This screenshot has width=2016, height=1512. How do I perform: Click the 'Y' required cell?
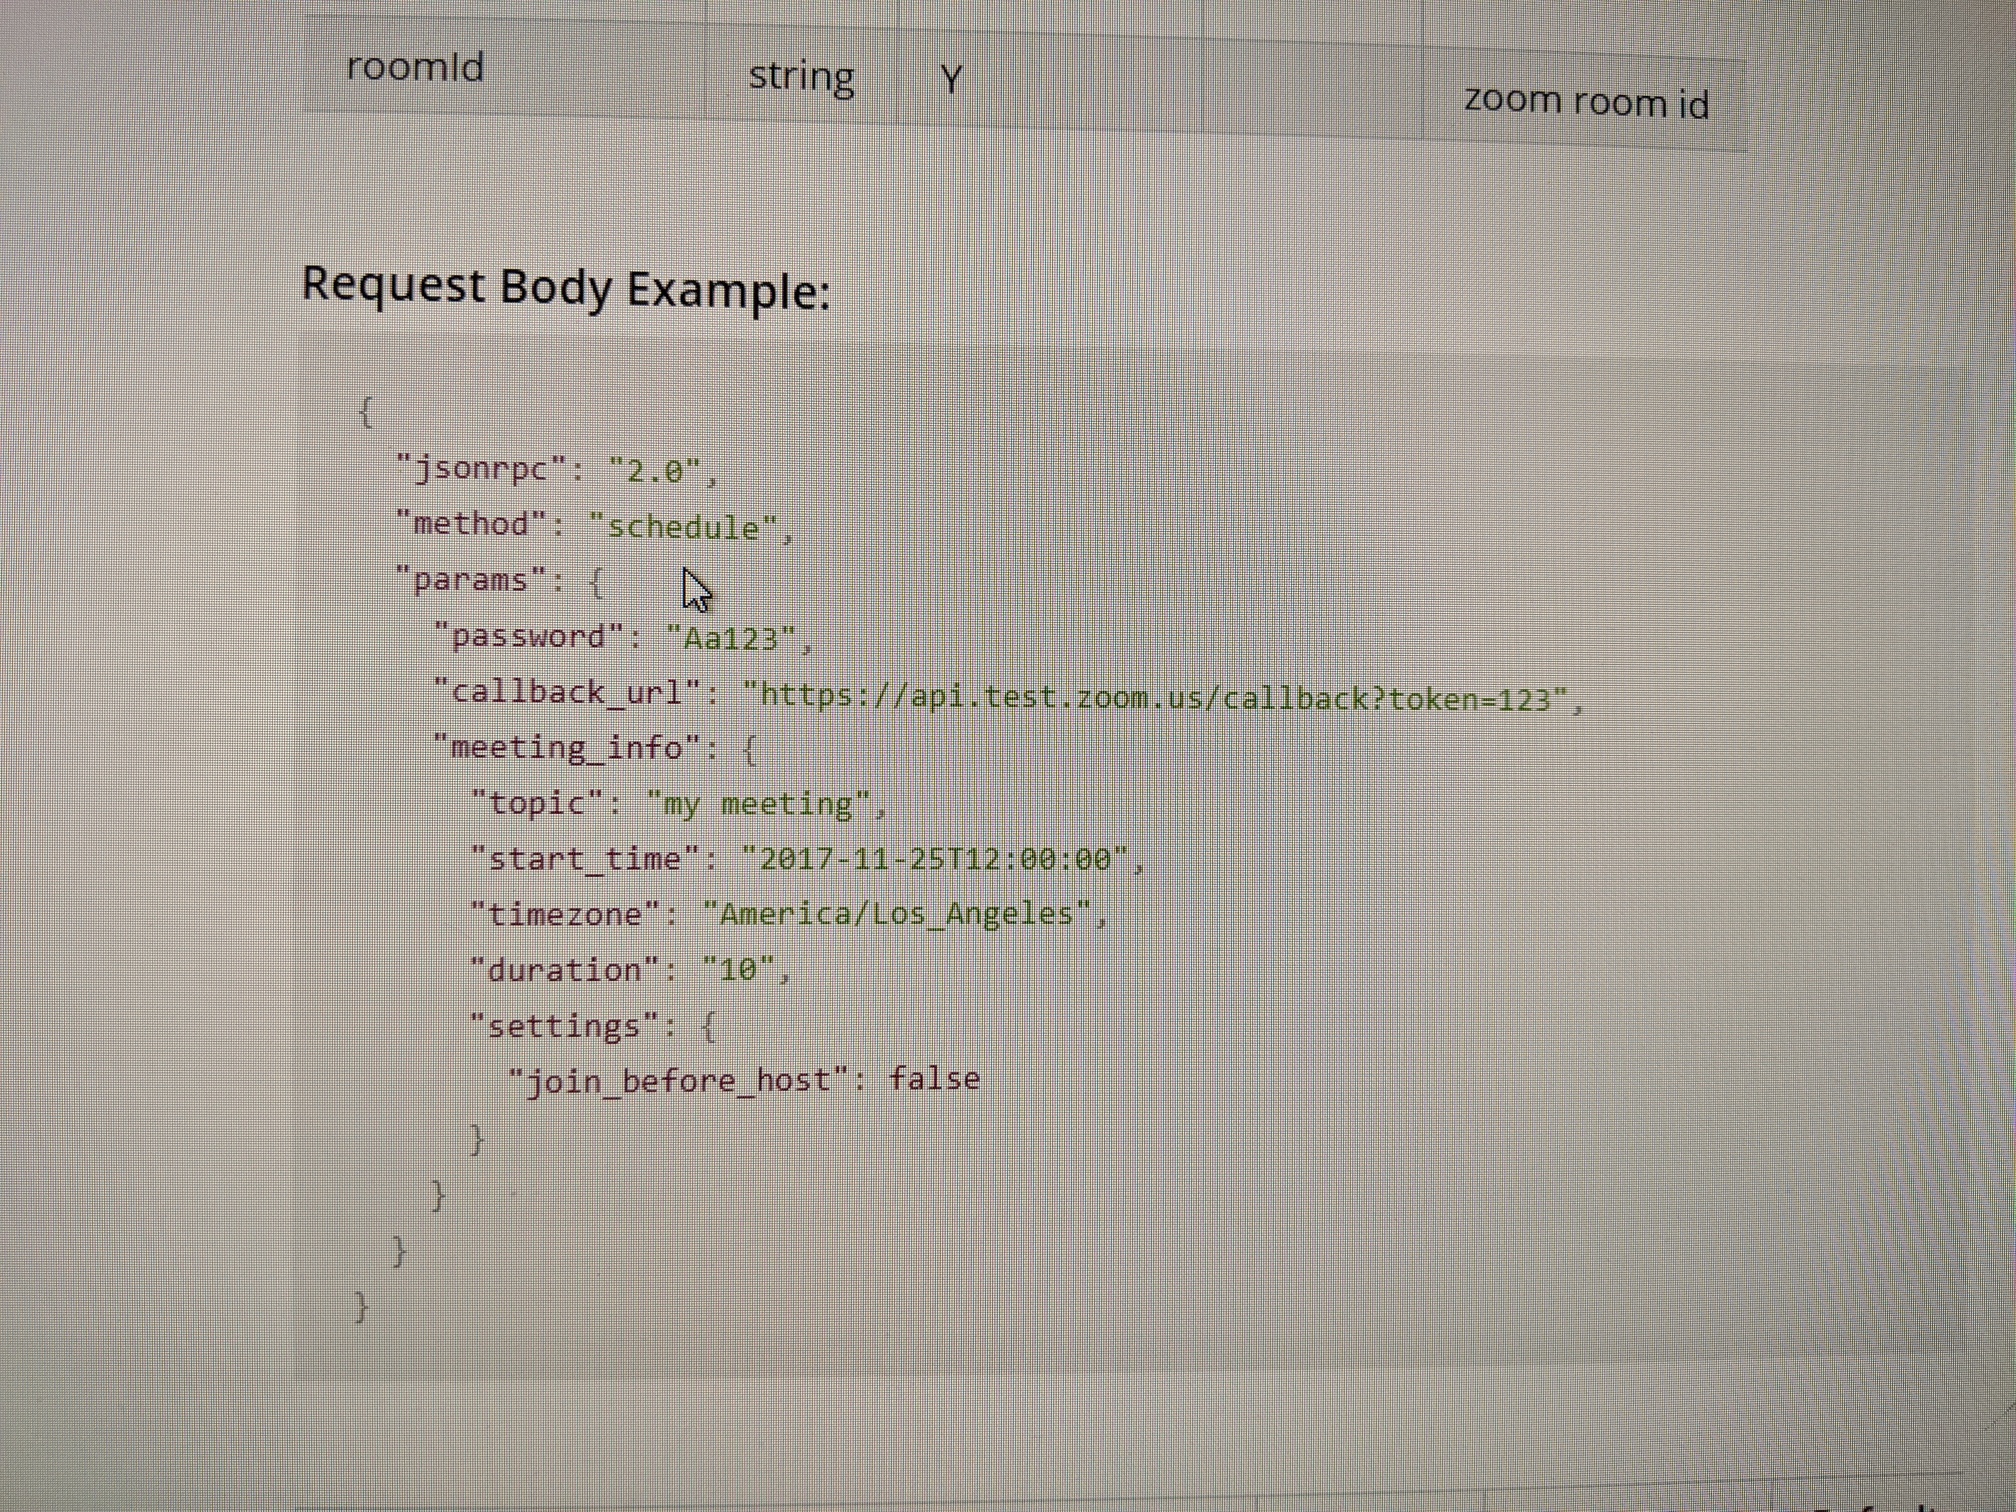[951, 79]
